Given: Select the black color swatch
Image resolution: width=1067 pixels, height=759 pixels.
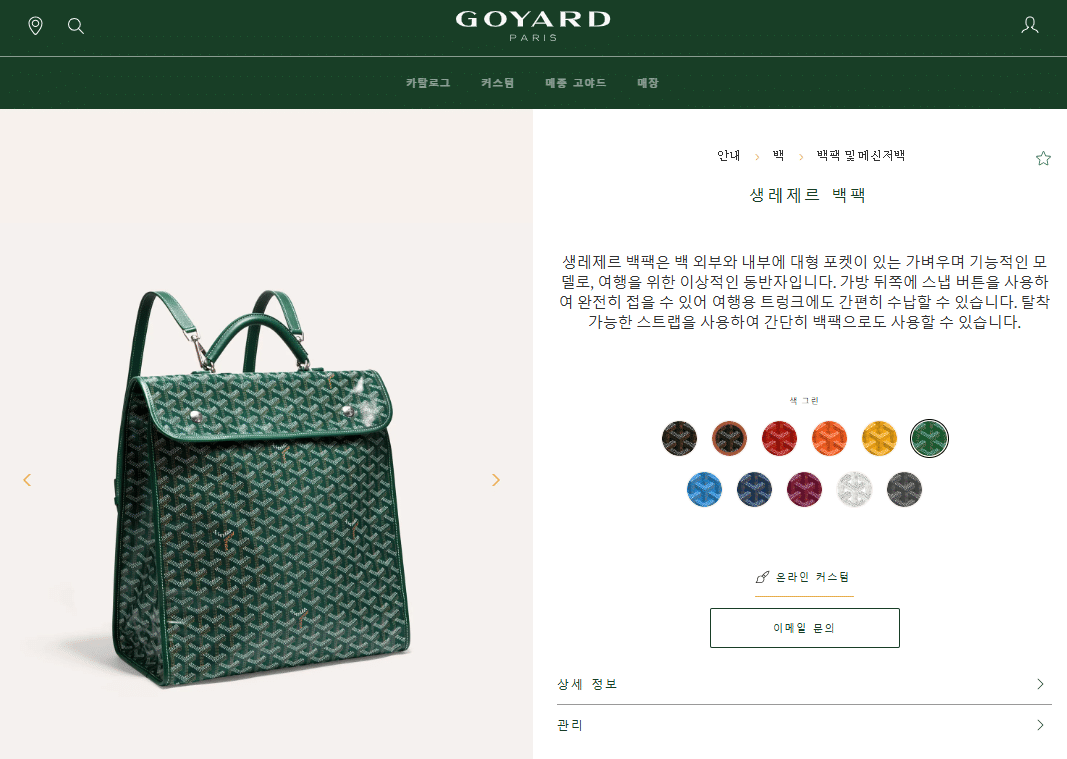Looking at the screenshot, I should pyautogui.click(x=679, y=438).
